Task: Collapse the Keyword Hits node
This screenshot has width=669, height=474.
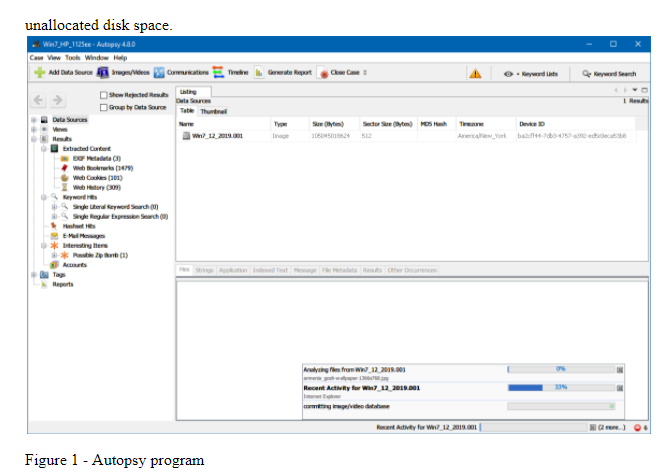Action: click(x=44, y=197)
